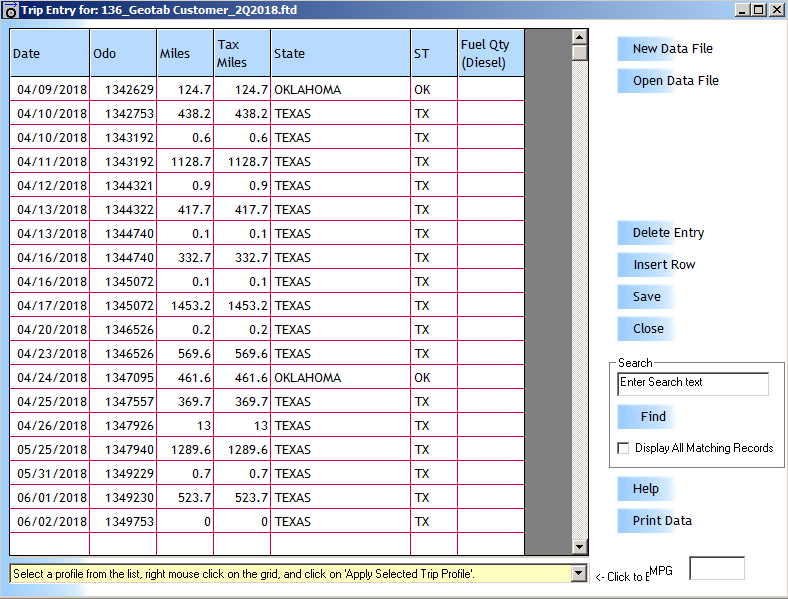The height and width of the screenshot is (599, 788).
Task: Select Miles cell 13 for 04/26/2018
Action: click(x=185, y=426)
